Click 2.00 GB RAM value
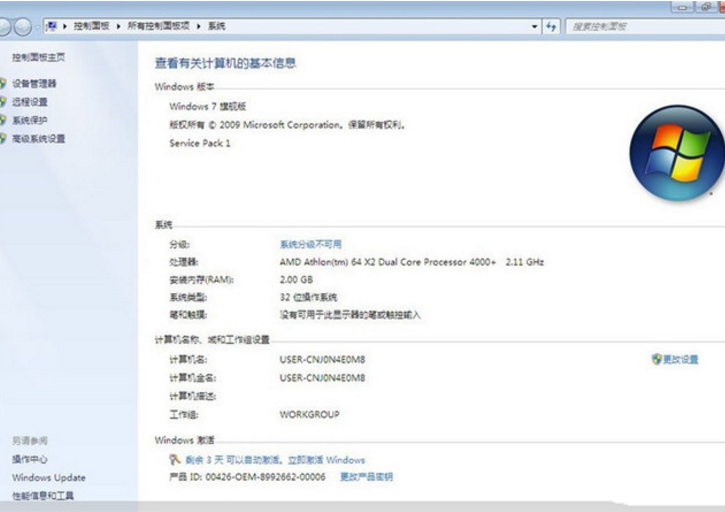This screenshot has height=512, width=725. tap(296, 279)
